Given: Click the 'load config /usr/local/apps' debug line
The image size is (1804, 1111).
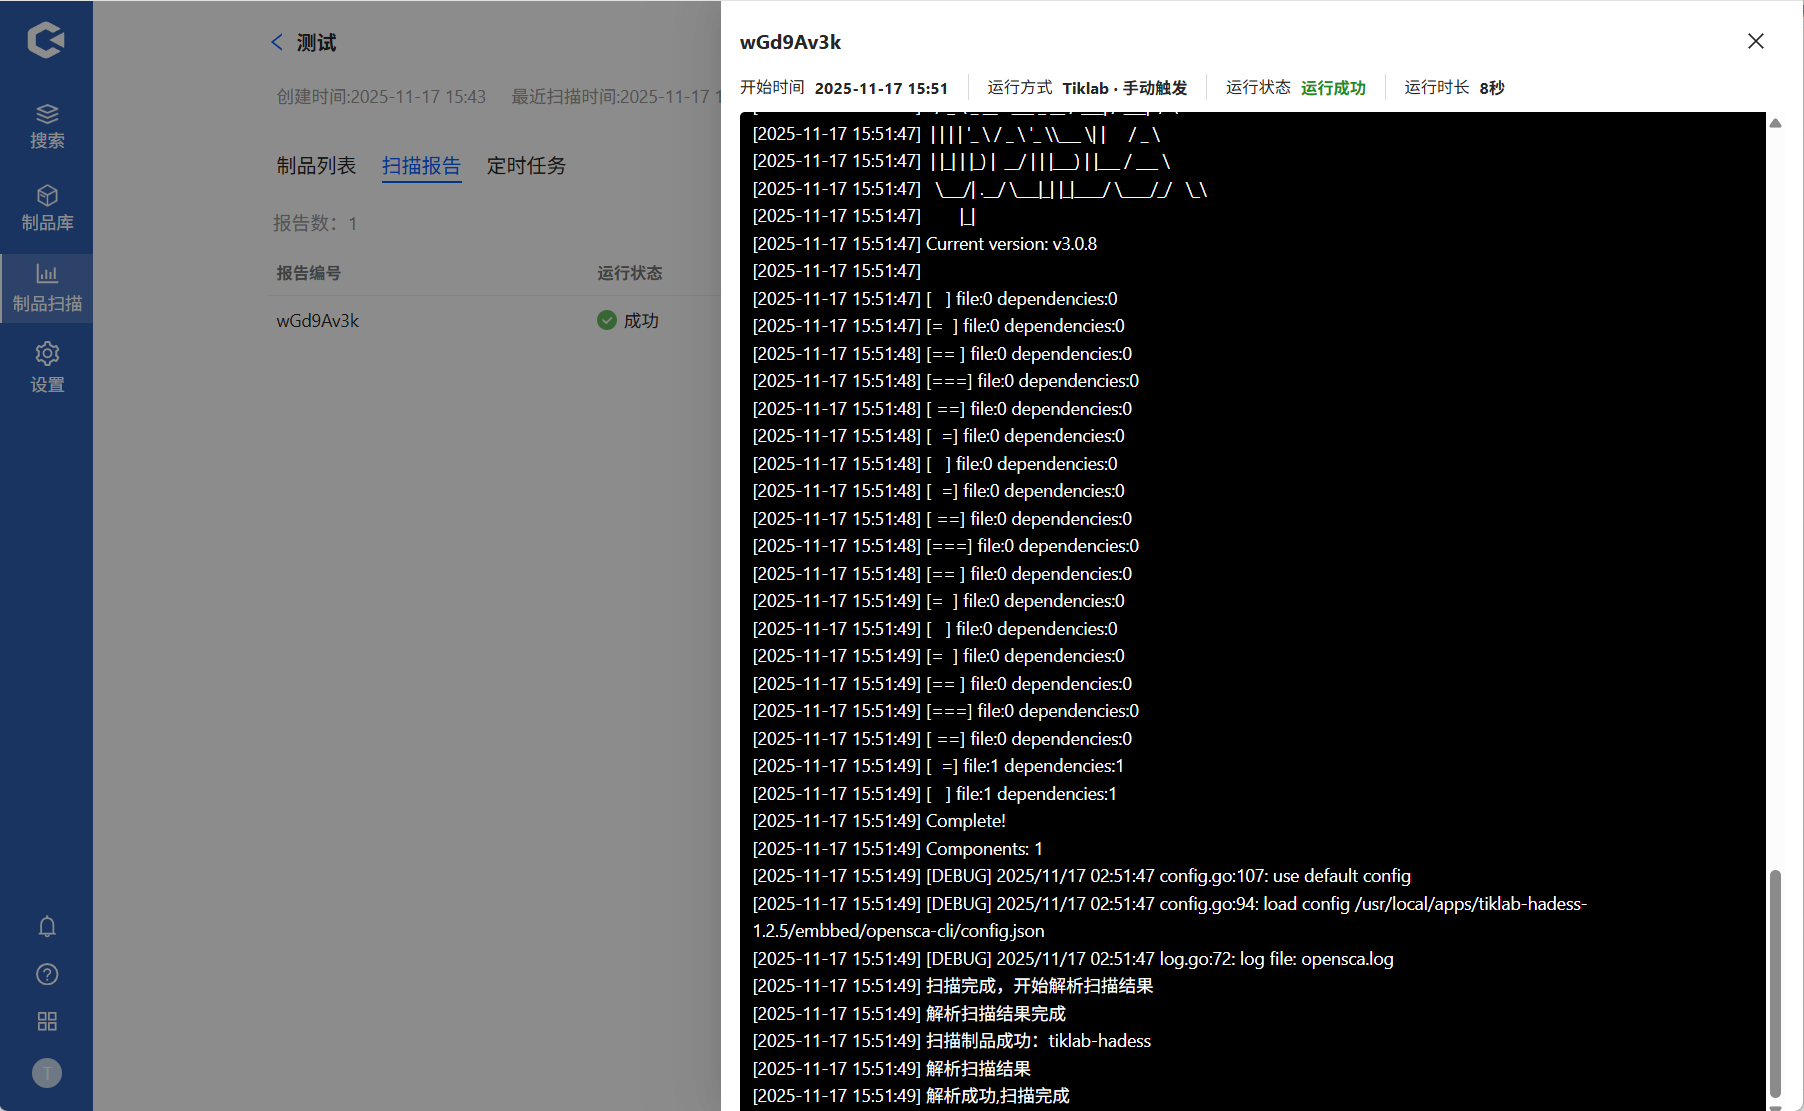Looking at the screenshot, I should coord(1170,917).
